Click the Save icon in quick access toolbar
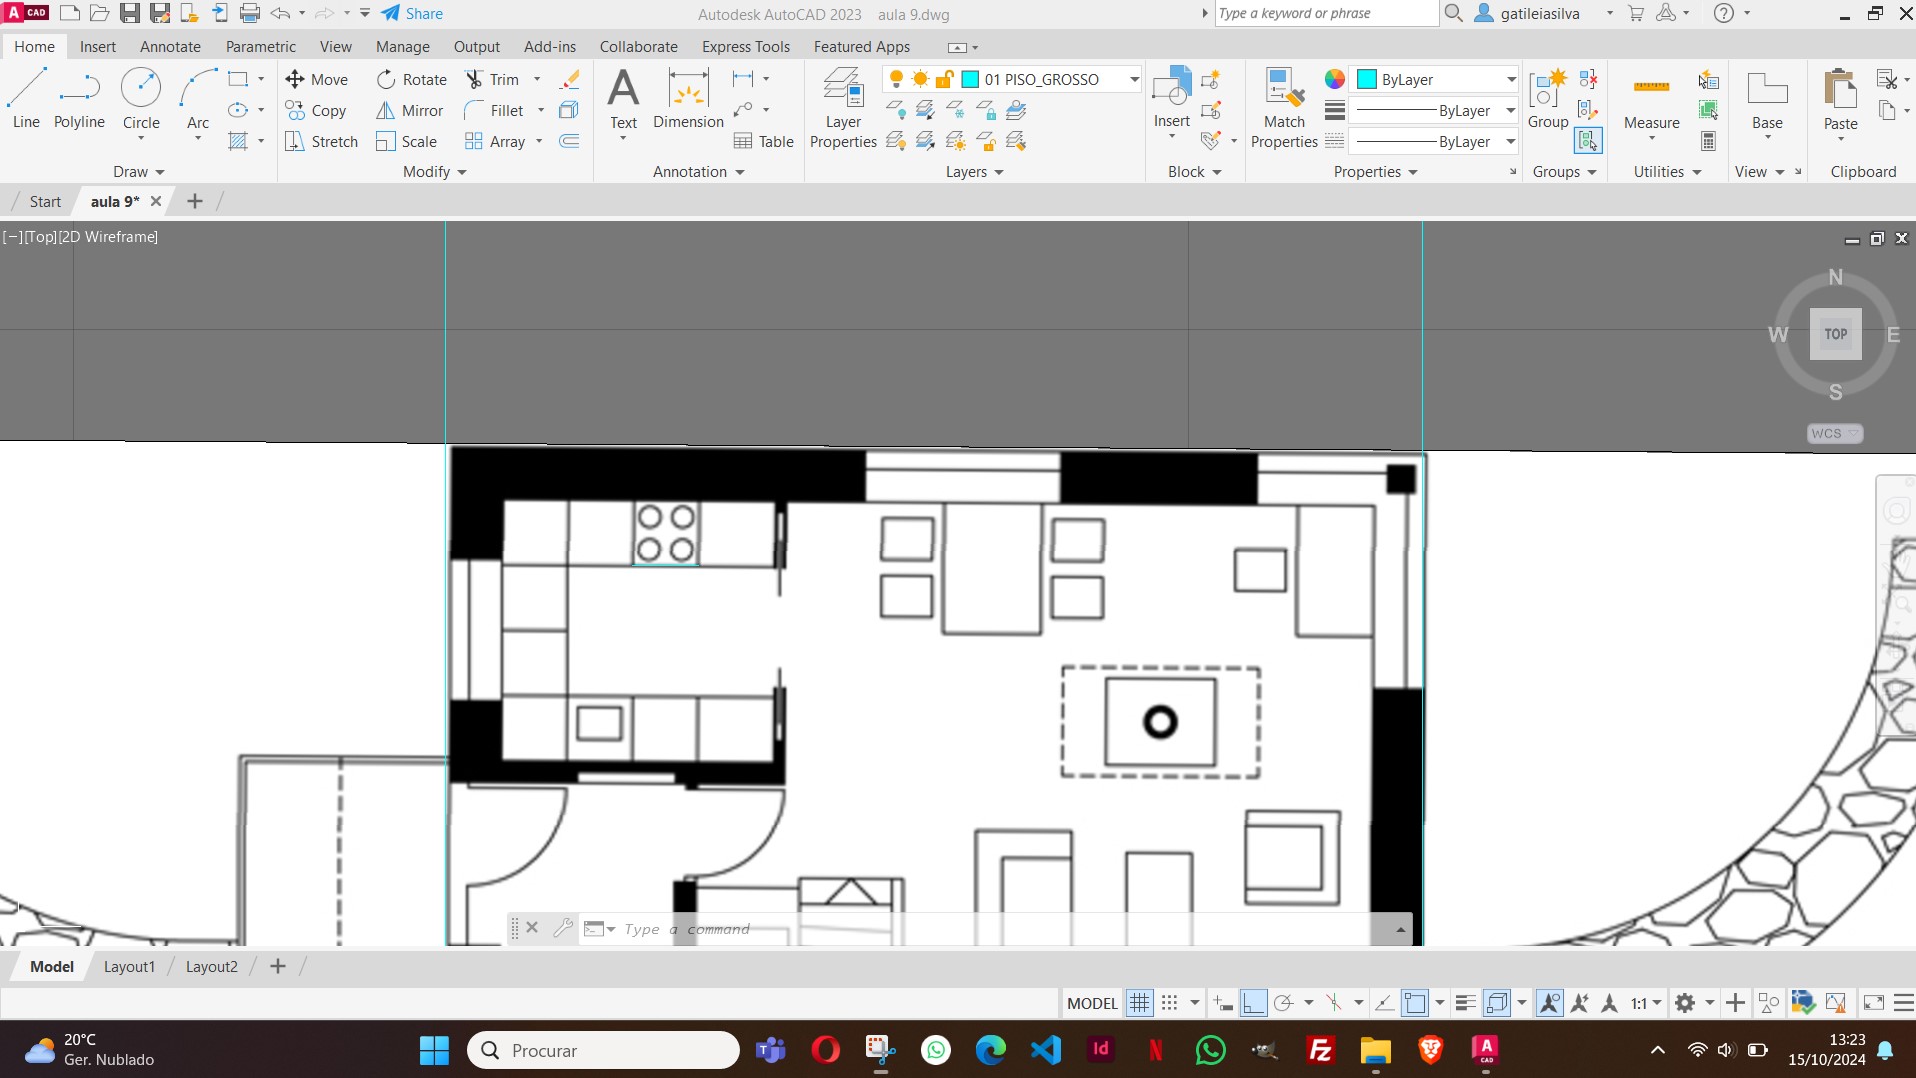The image size is (1916, 1078). (130, 13)
